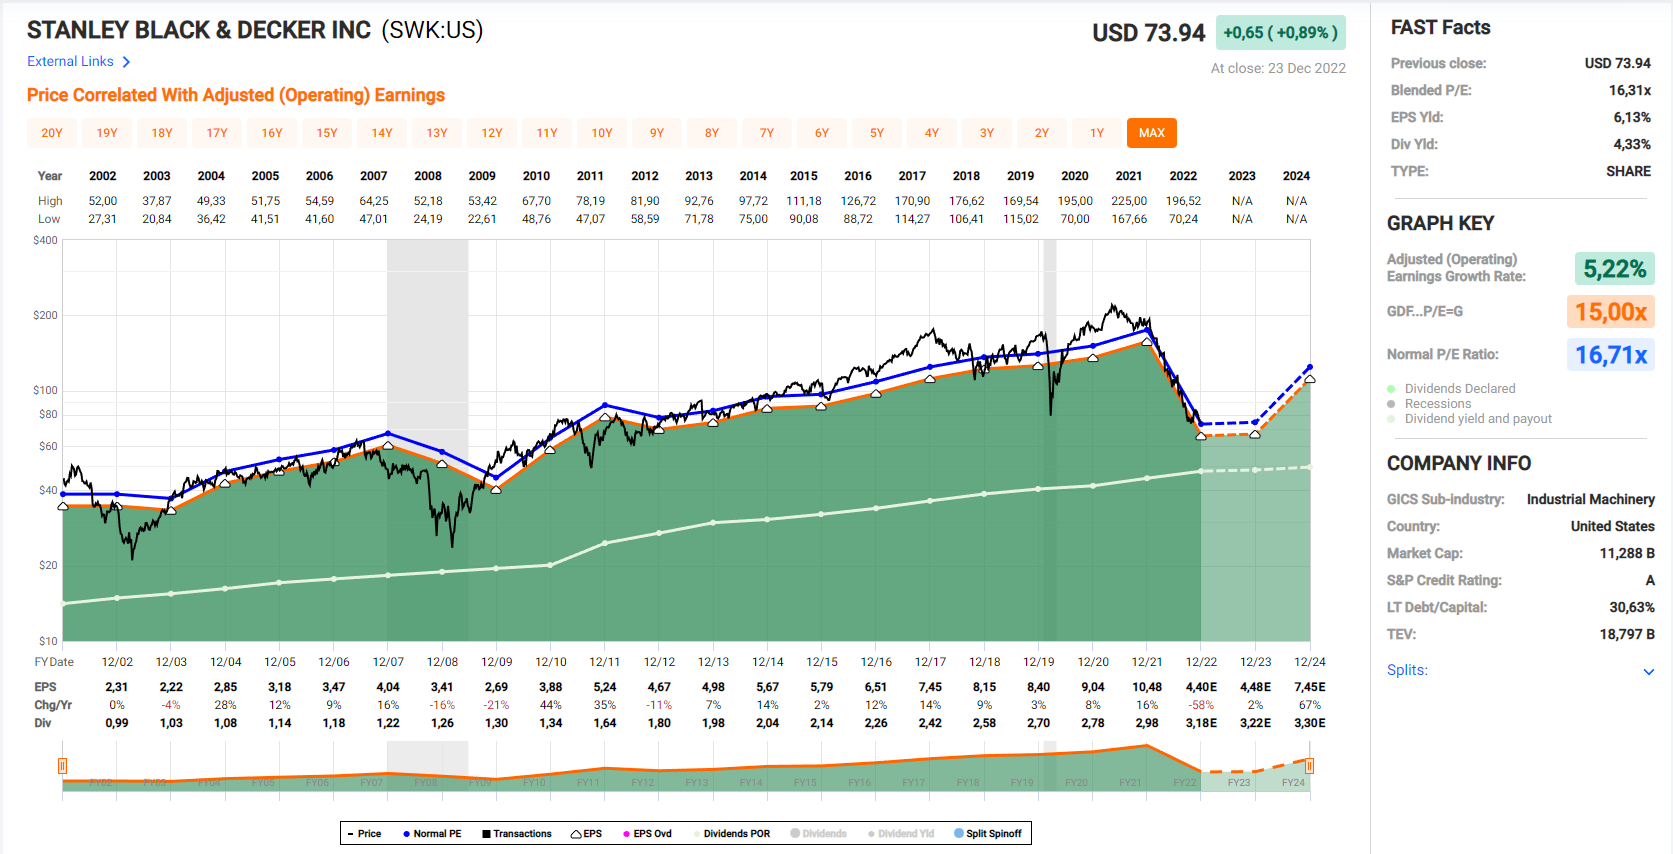This screenshot has width=1673, height=854.
Task: Select the 10Y time range tab
Action: tap(602, 133)
